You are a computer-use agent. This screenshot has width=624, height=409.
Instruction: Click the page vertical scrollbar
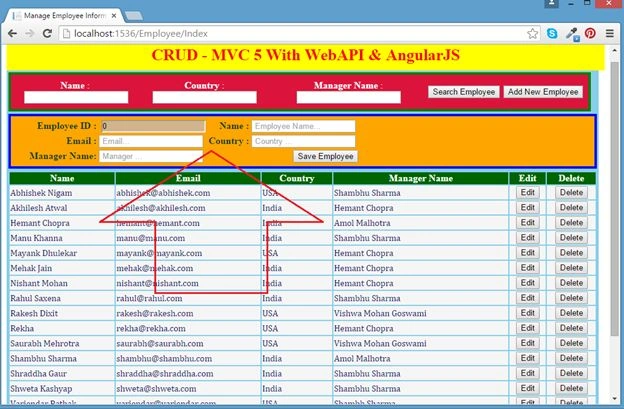[x=615, y=199]
